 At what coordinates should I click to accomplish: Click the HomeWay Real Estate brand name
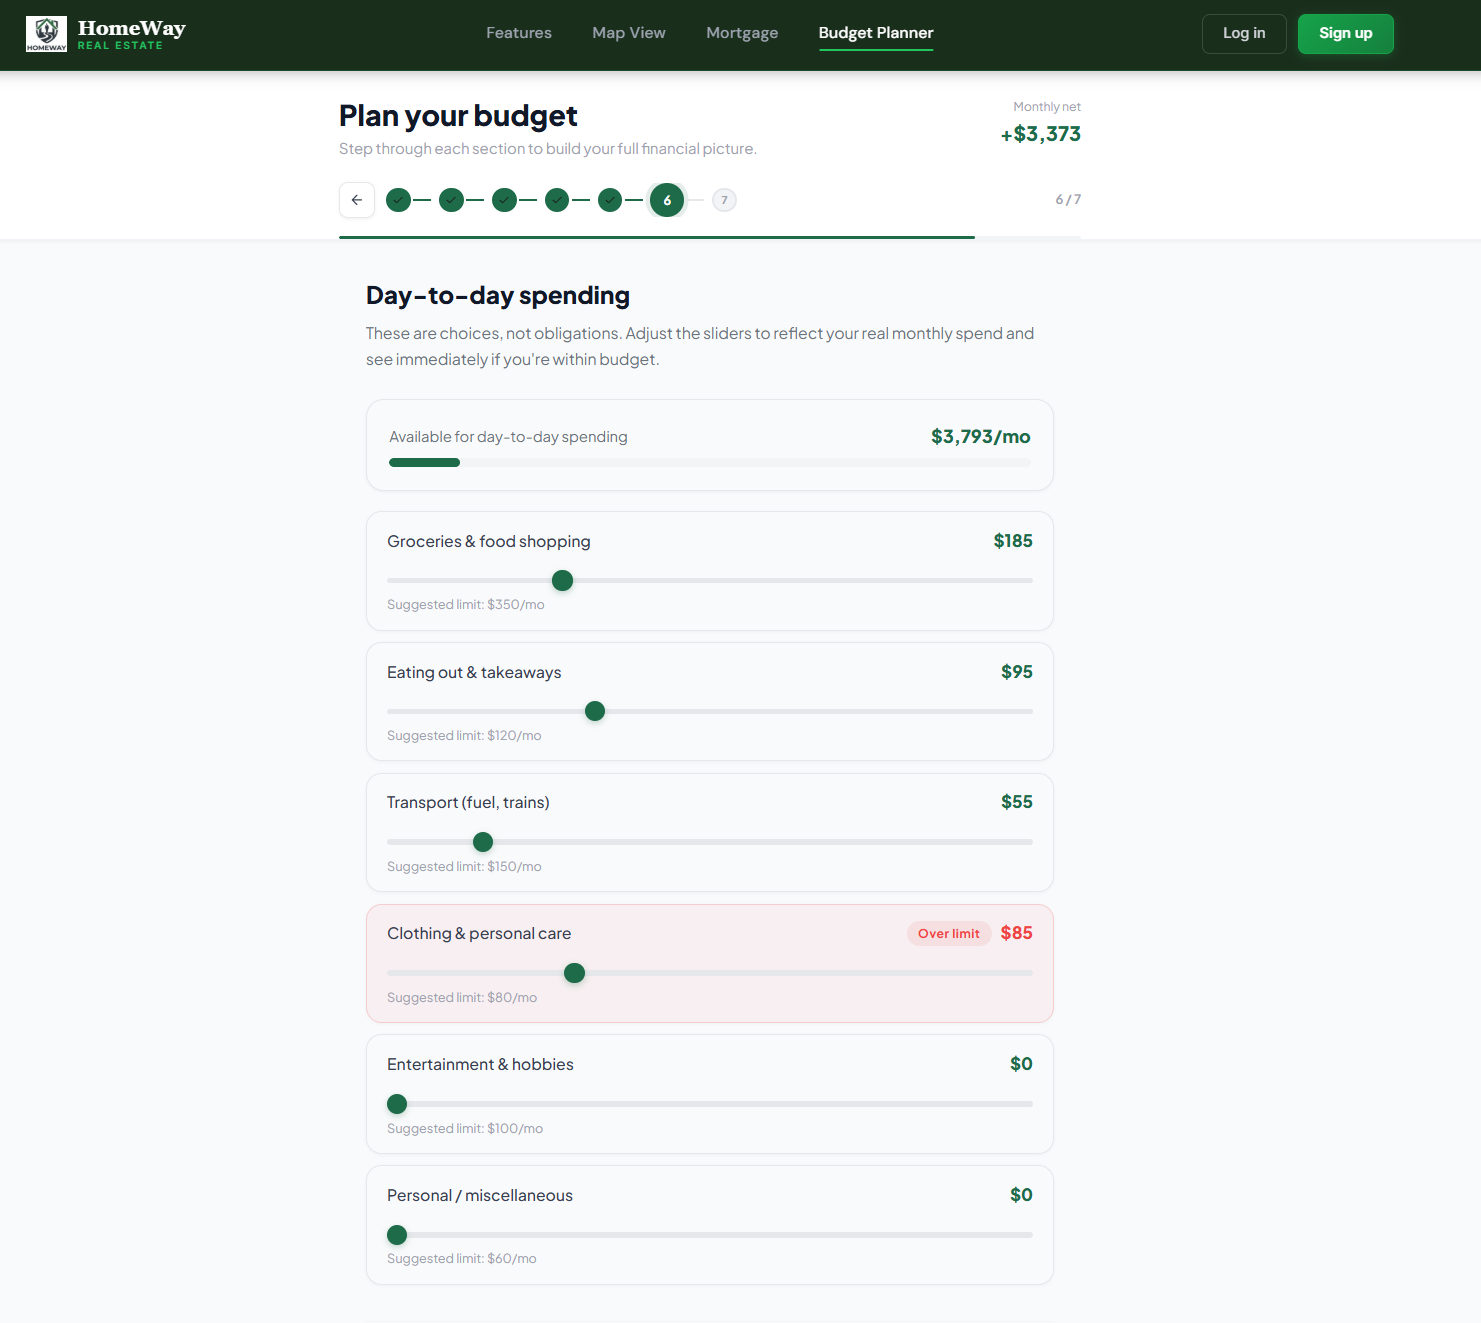pyautogui.click(x=132, y=34)
